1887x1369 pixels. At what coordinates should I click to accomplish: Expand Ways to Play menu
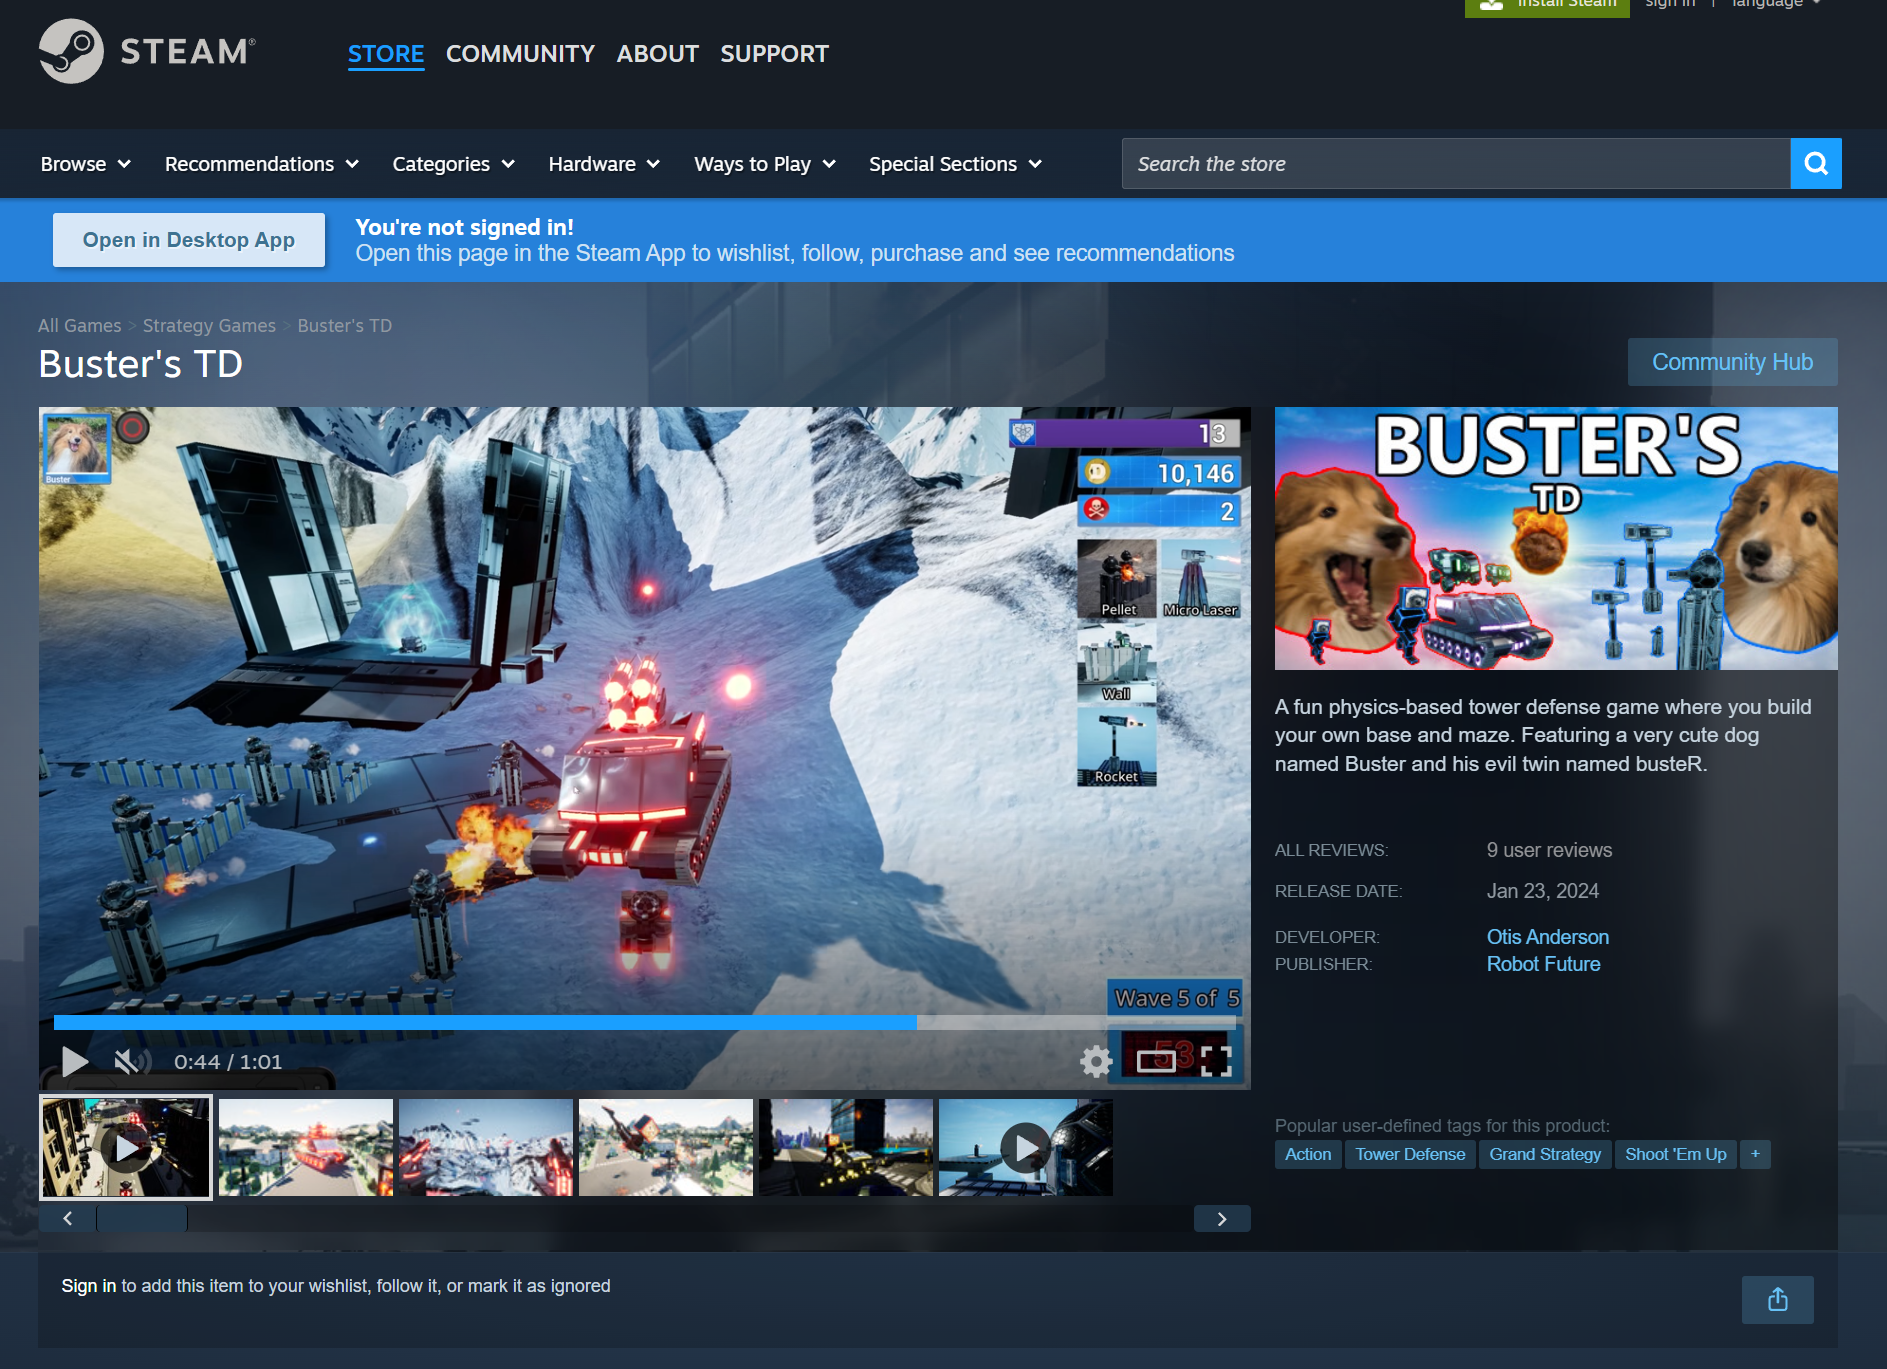click(x=765, y=164)
